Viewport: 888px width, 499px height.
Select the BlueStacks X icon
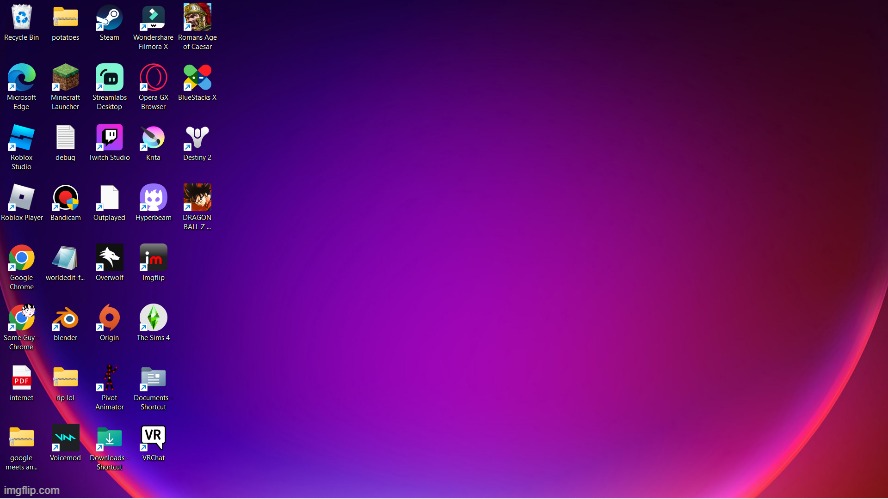click(x=197, y=78)
